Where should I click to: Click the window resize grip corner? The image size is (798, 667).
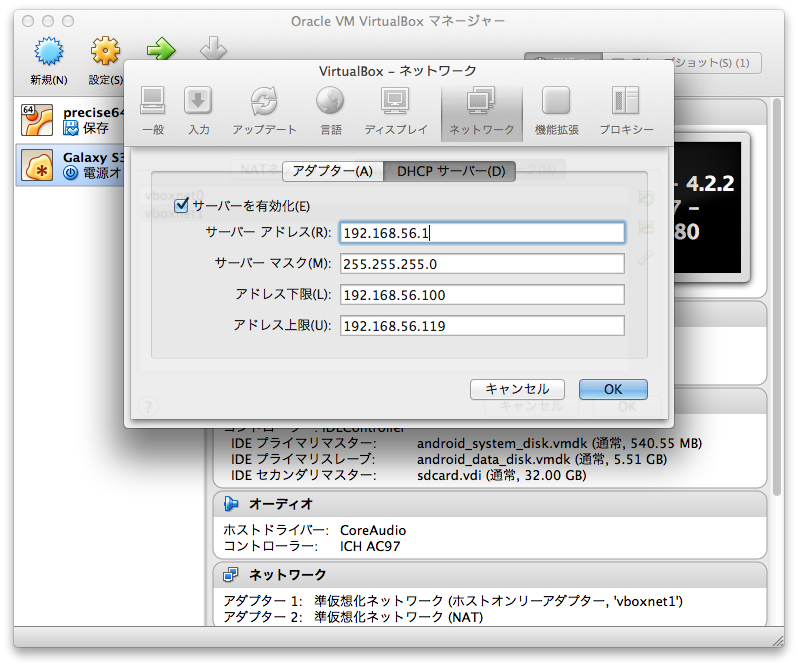(x=778, y=640)
